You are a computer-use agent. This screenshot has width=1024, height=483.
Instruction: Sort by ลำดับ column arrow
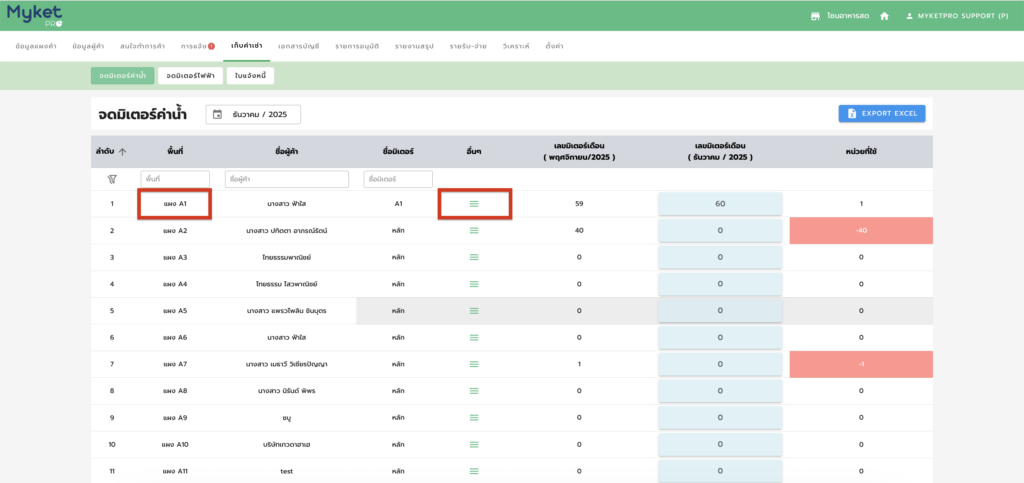pos(123,152)
